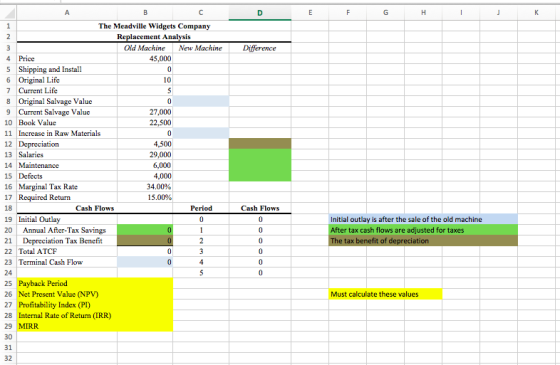Screen dimensions: 560x365
Task: Click the green Annual After-Tax Savings value cell
Action: [x=145, y=230]
